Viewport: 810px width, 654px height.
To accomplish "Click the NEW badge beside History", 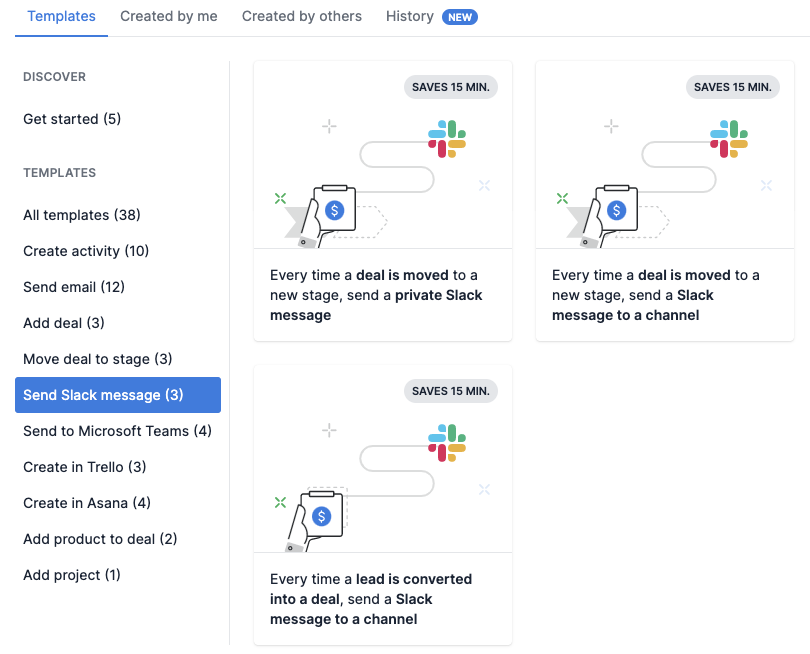I will 460,16.
